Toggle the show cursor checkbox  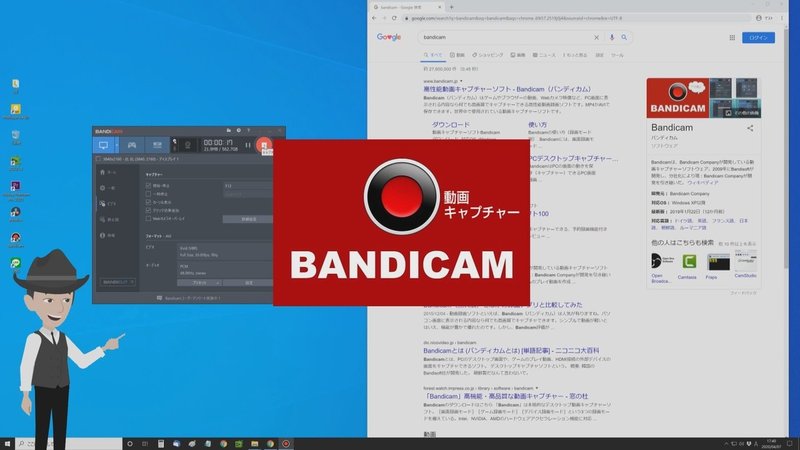click(x=148, y=202)
